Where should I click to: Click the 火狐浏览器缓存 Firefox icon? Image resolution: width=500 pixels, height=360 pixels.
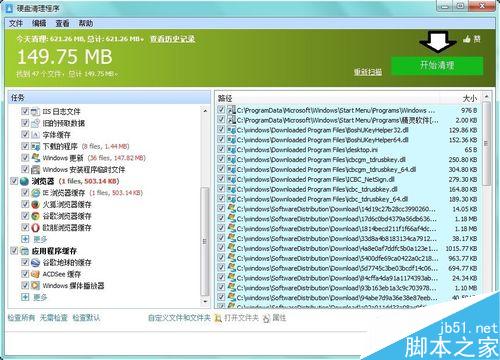click(x=35, y=204)
